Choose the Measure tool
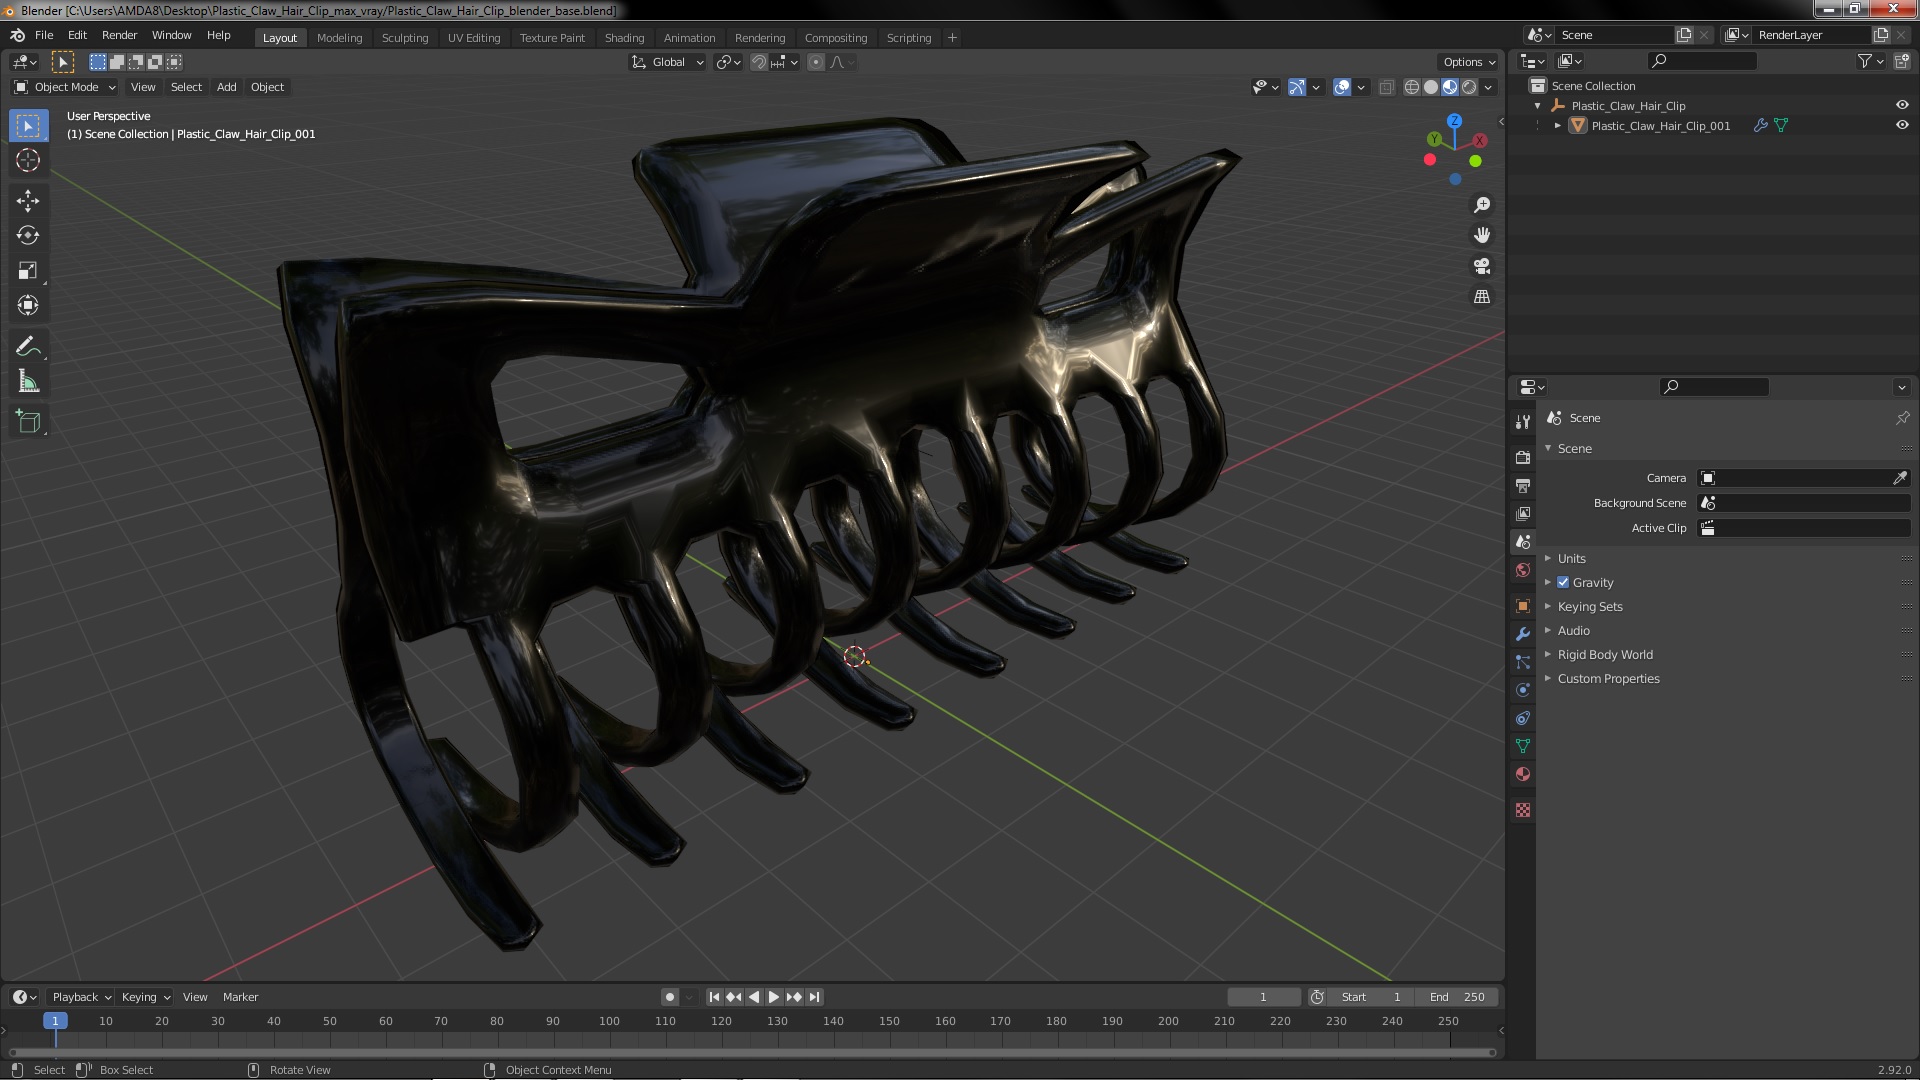 (x=28, y=382)
